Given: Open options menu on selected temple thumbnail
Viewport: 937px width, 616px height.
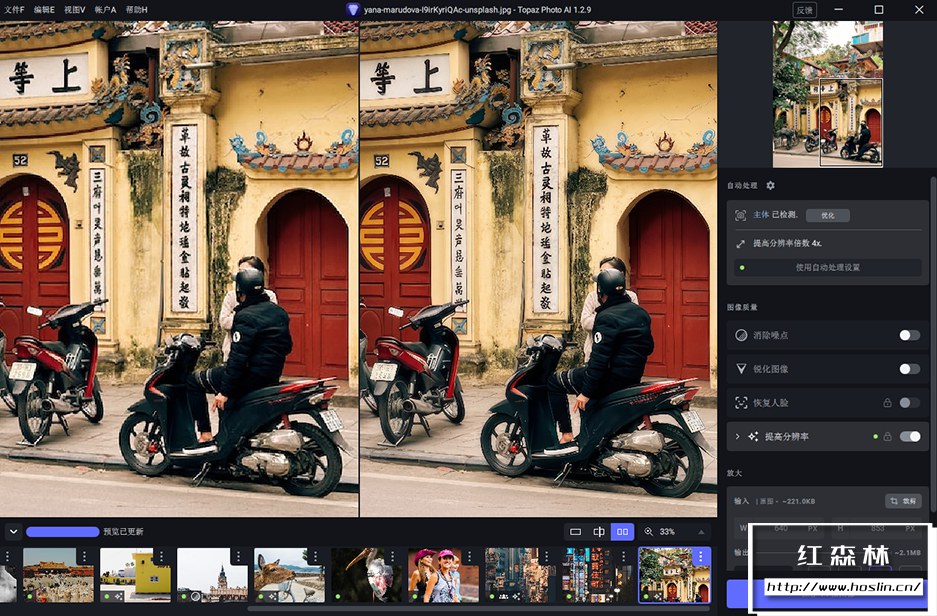Looking at the screenshot, I should pyautogui.click(x=701, y=557).
